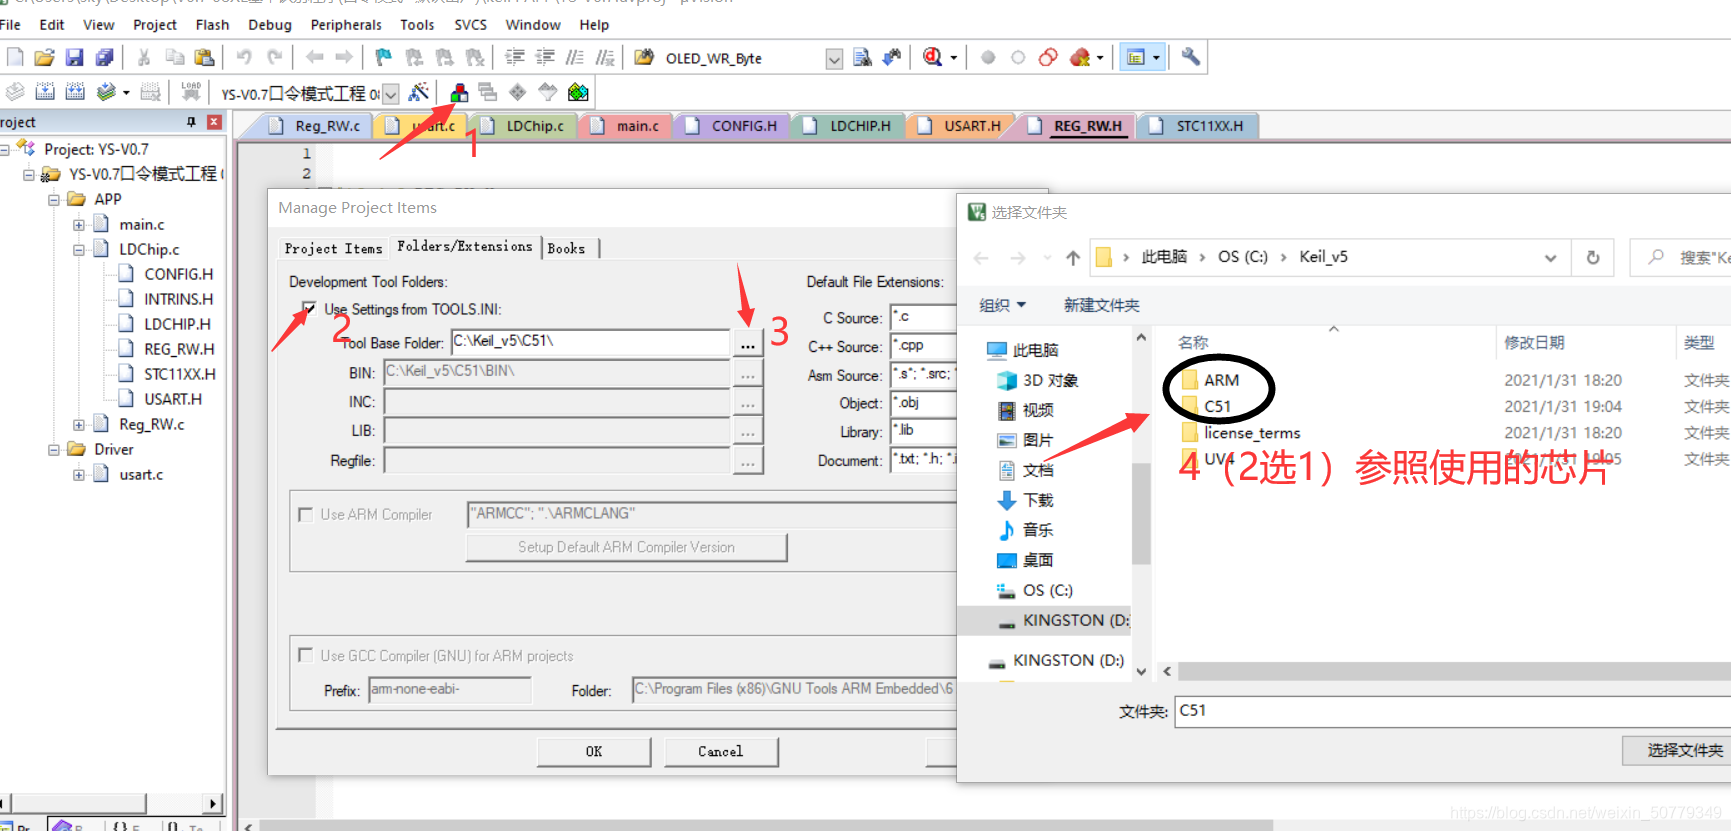The image size is (1731, 831).
Task: Refresh the folder dialog location
Action: pos(1593,257)
